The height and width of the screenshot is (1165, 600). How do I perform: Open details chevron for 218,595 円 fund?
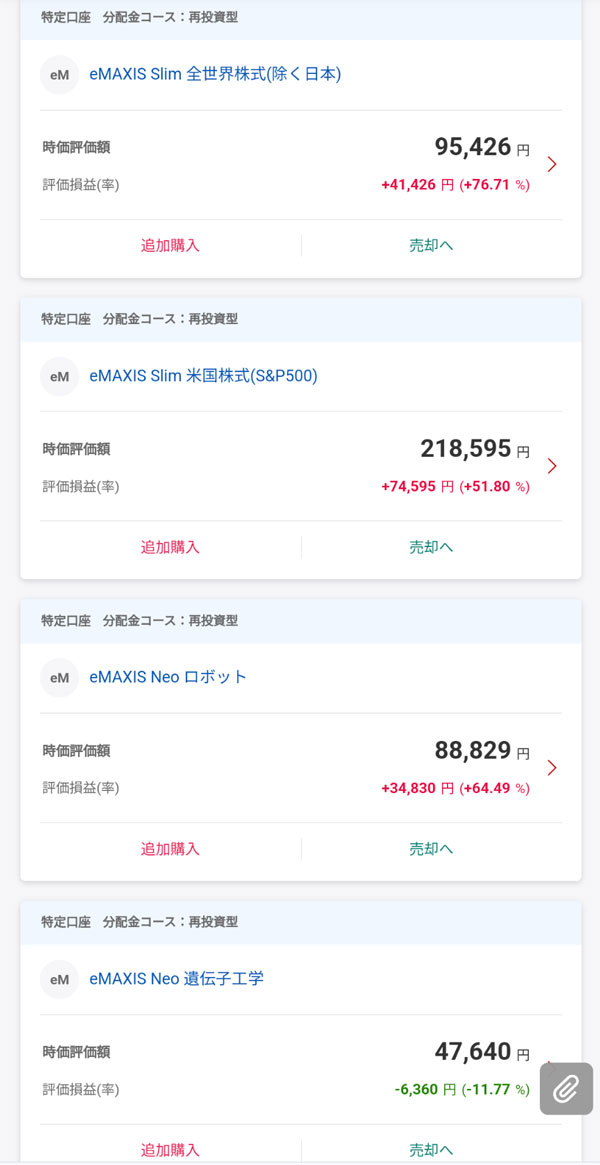(x=552, y=466)
